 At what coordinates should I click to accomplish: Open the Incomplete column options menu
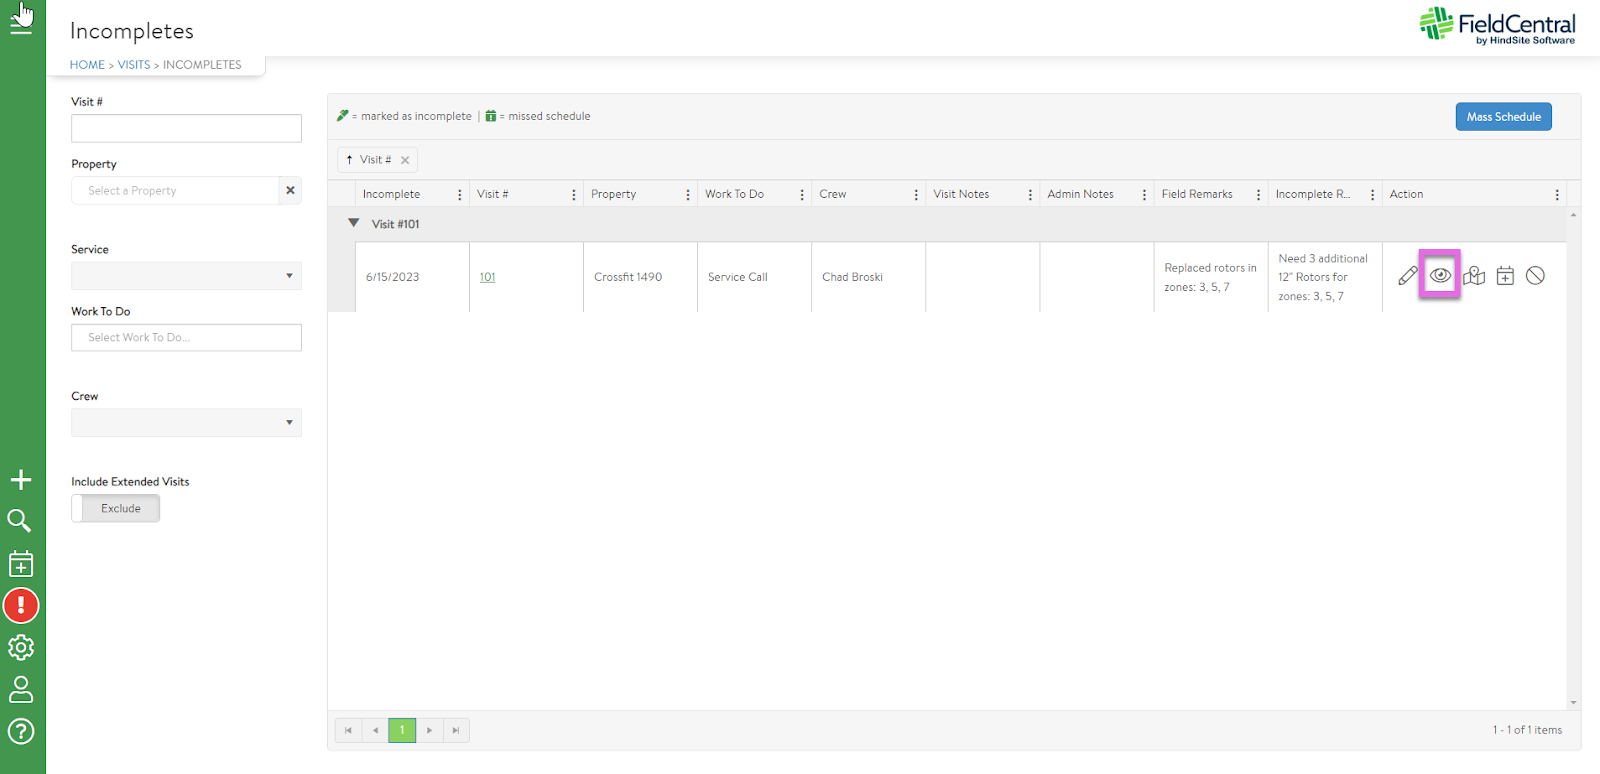click(x=460, y=195)
